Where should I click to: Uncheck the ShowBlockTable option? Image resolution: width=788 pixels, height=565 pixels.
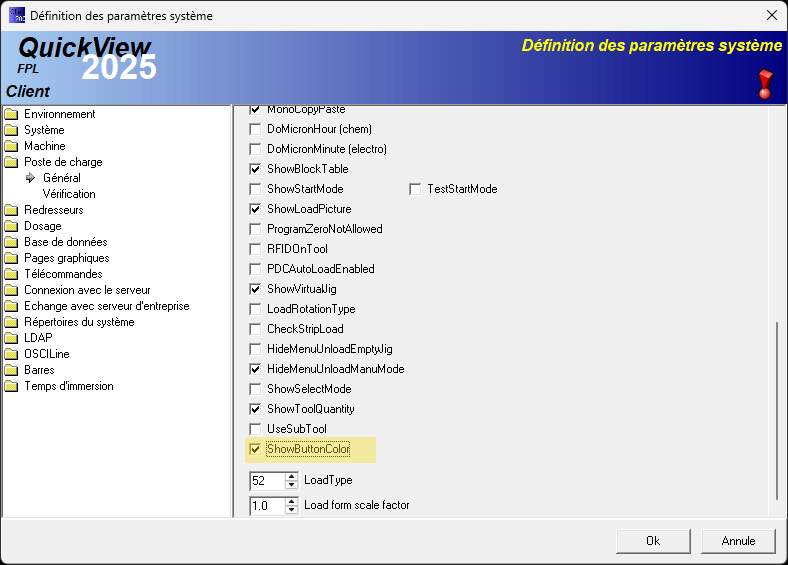click(255, 169)
